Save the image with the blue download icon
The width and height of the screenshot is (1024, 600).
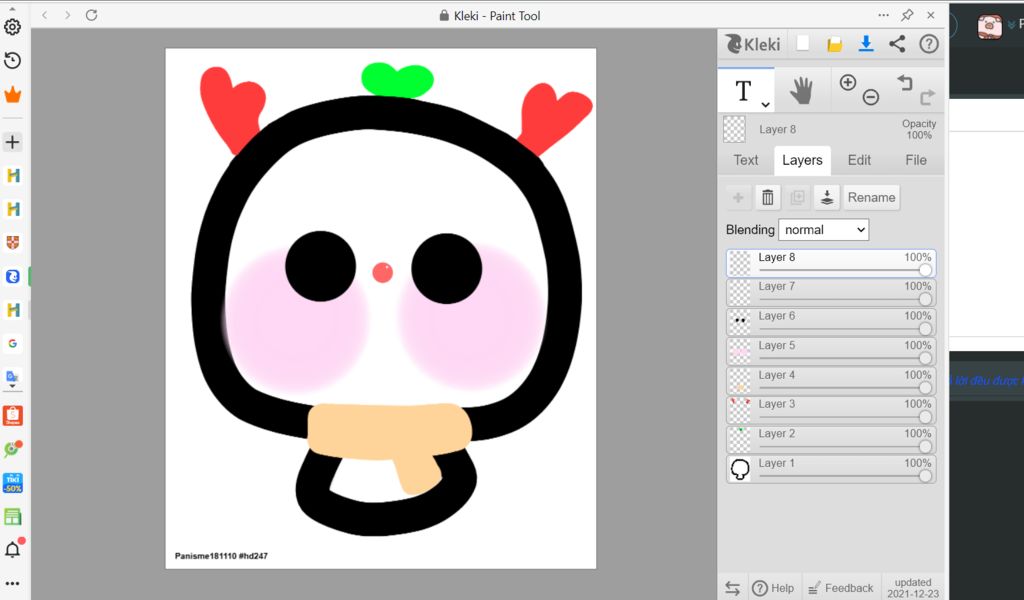pos(866,44)
